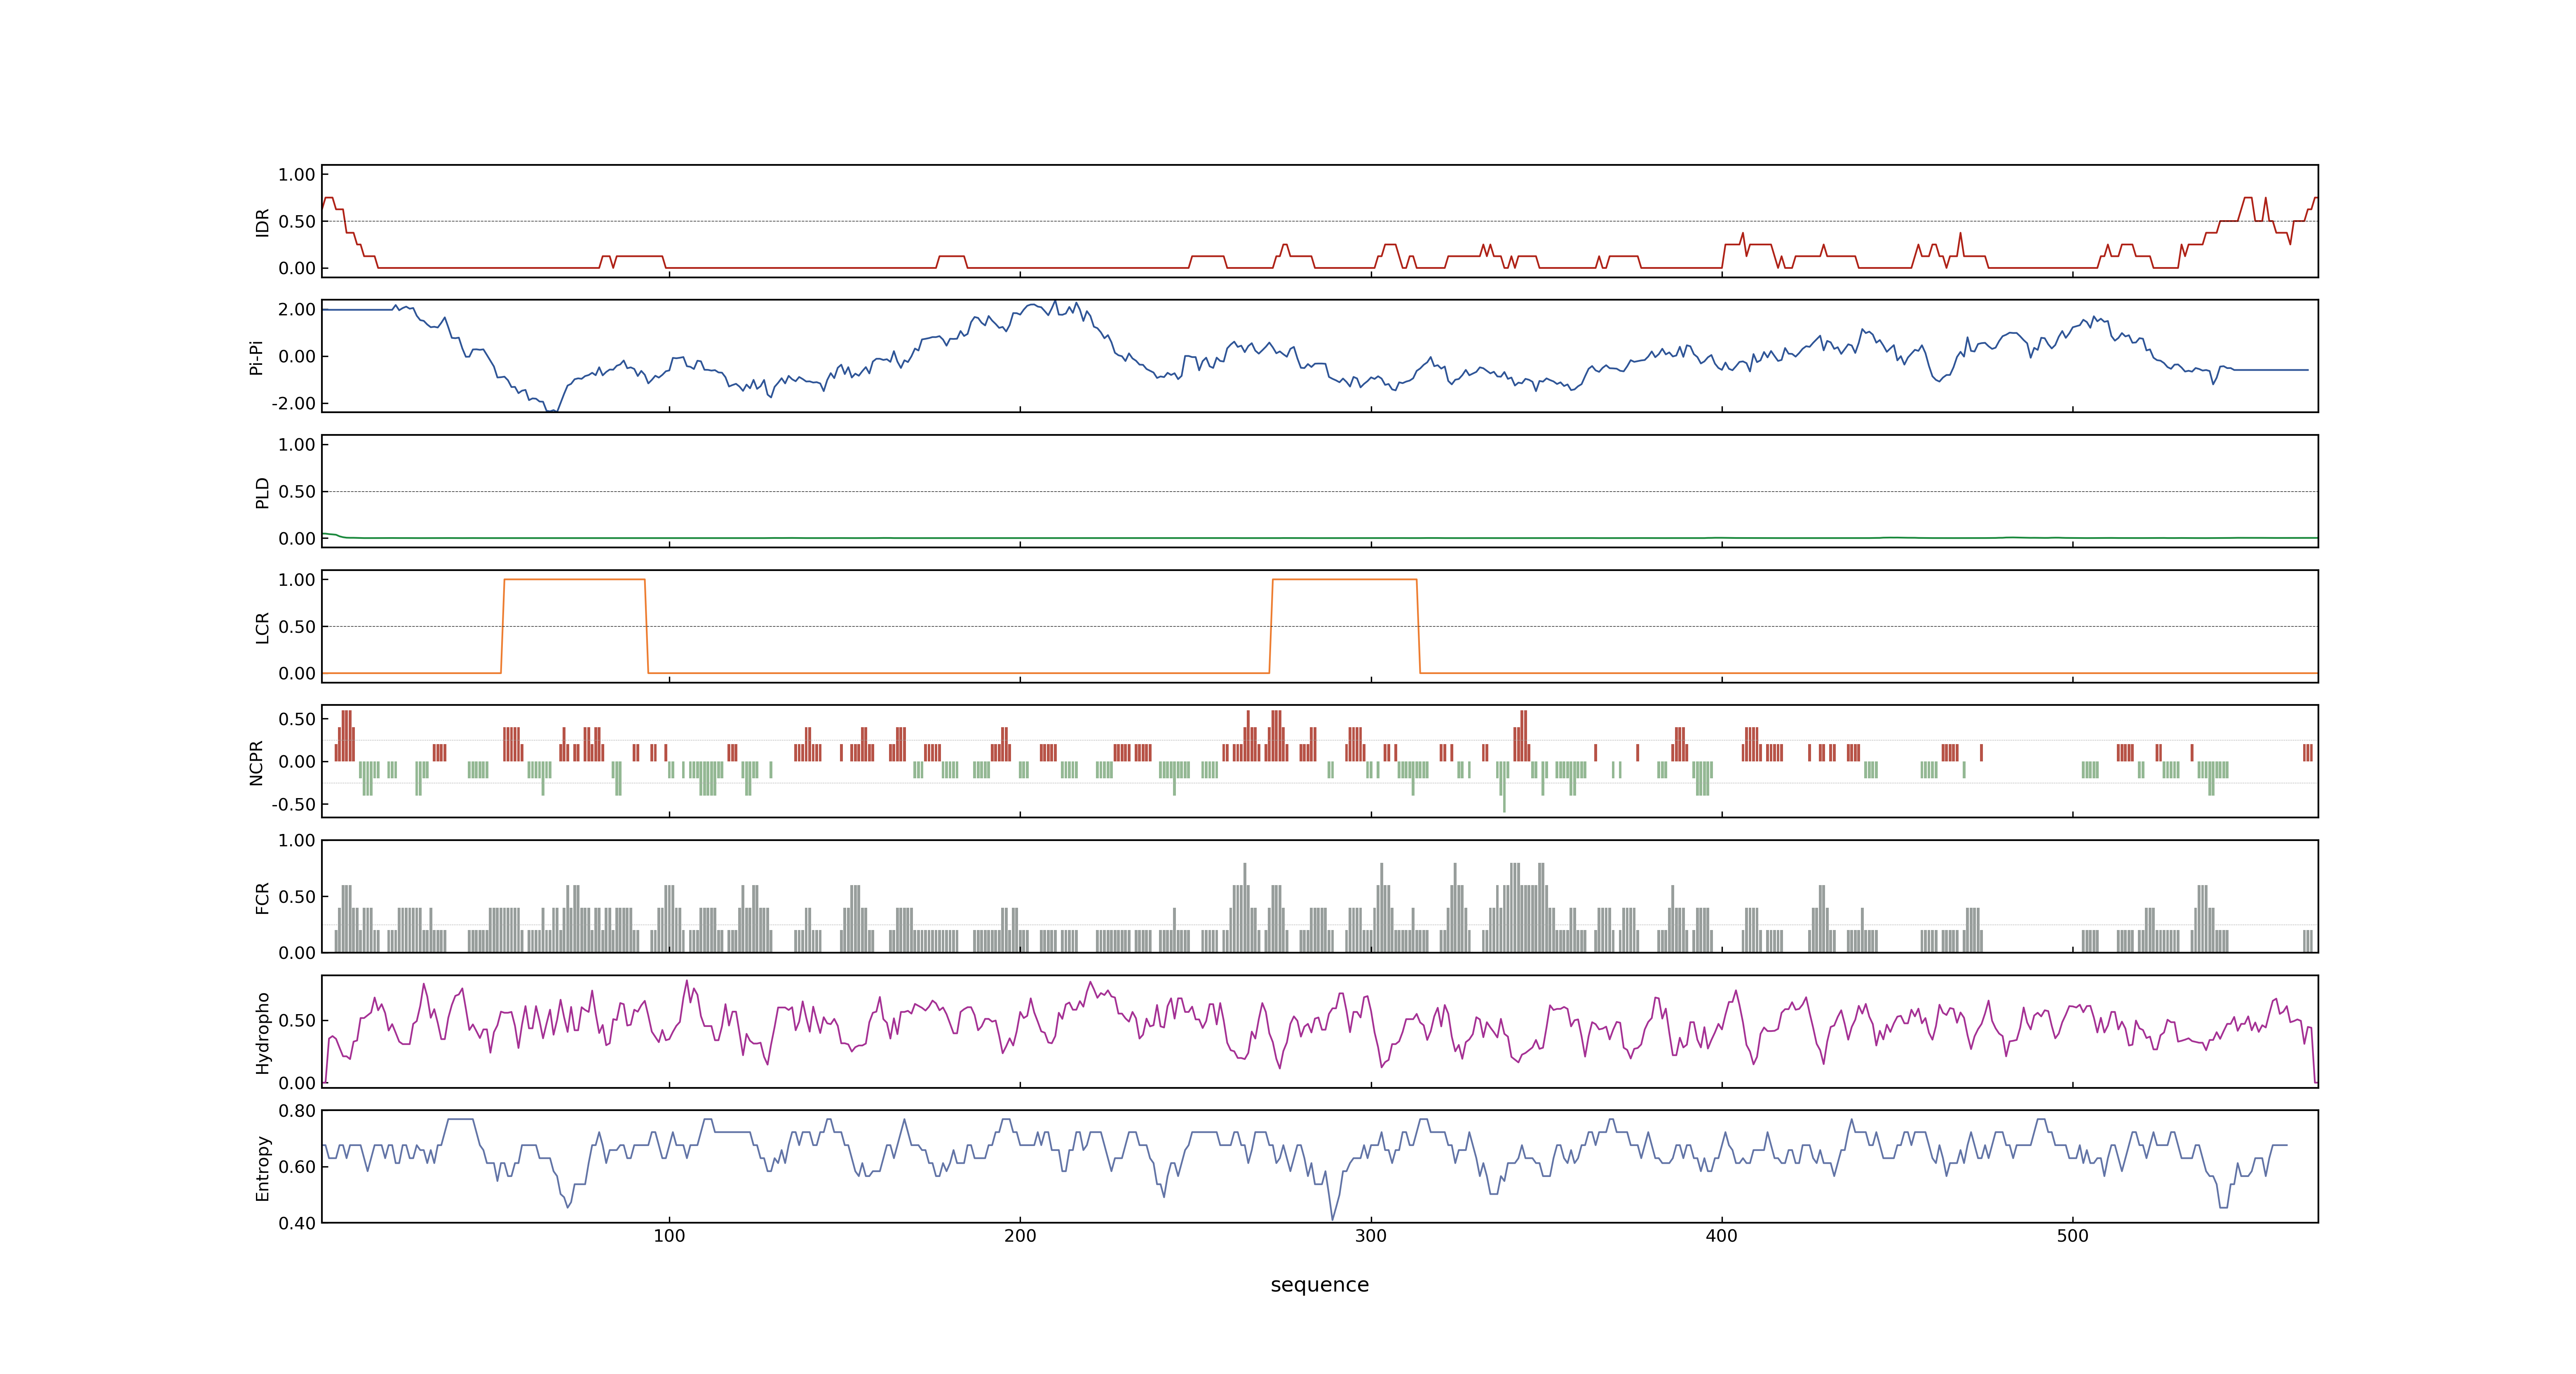
Task: Click the Pi-Pi tick label -2.00
Action: tap(294, 403)
